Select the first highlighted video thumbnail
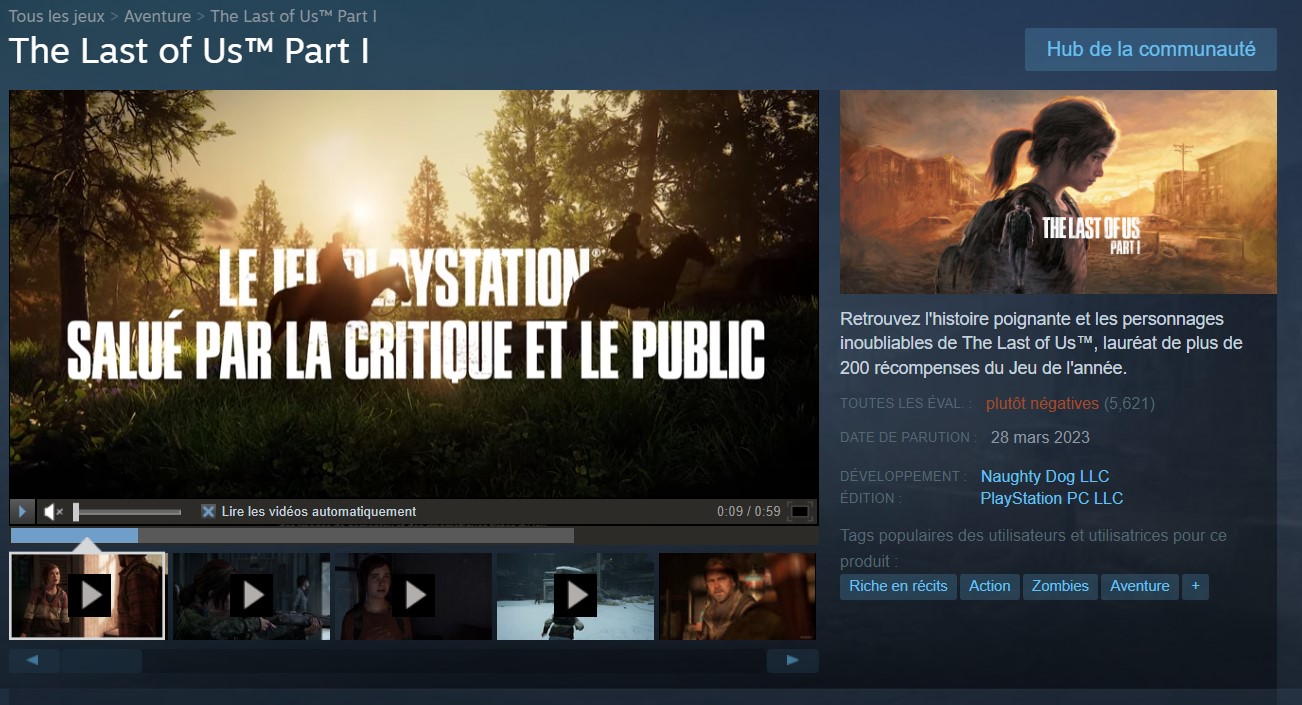This screenshot has width=1302, height=705. click(x=87, y=596)
